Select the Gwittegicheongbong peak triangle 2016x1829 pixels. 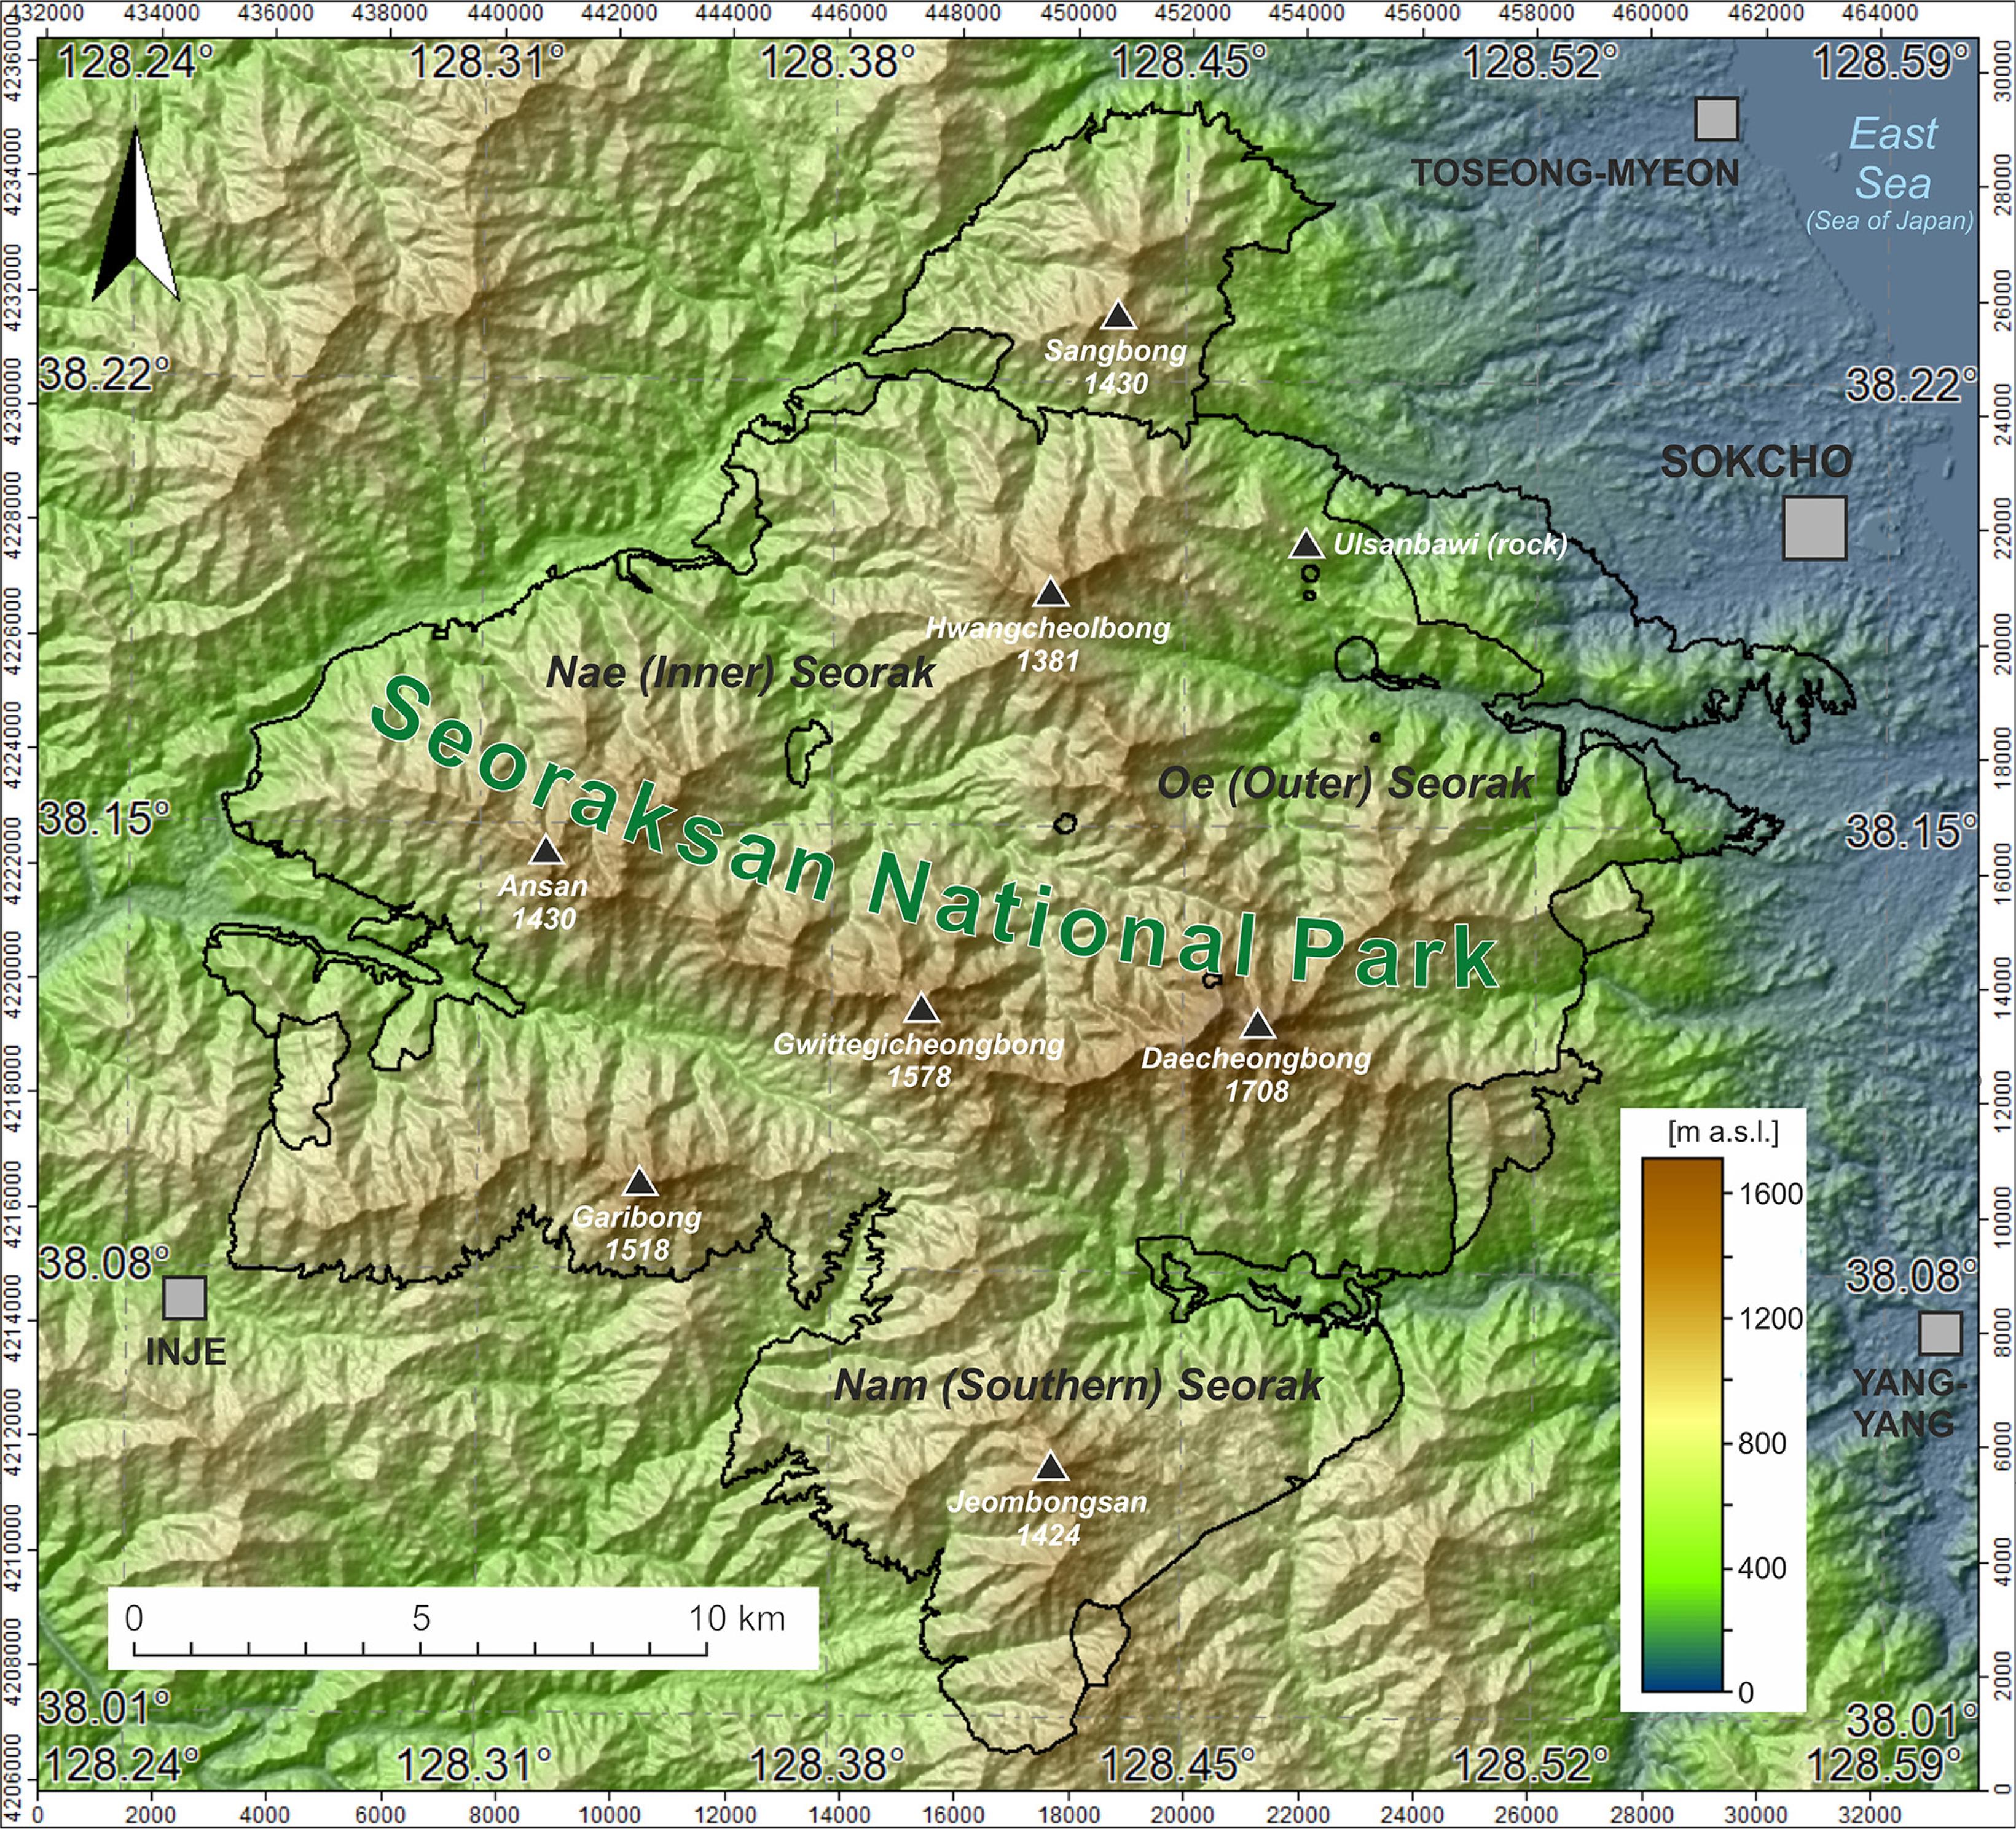(922, 1010)
